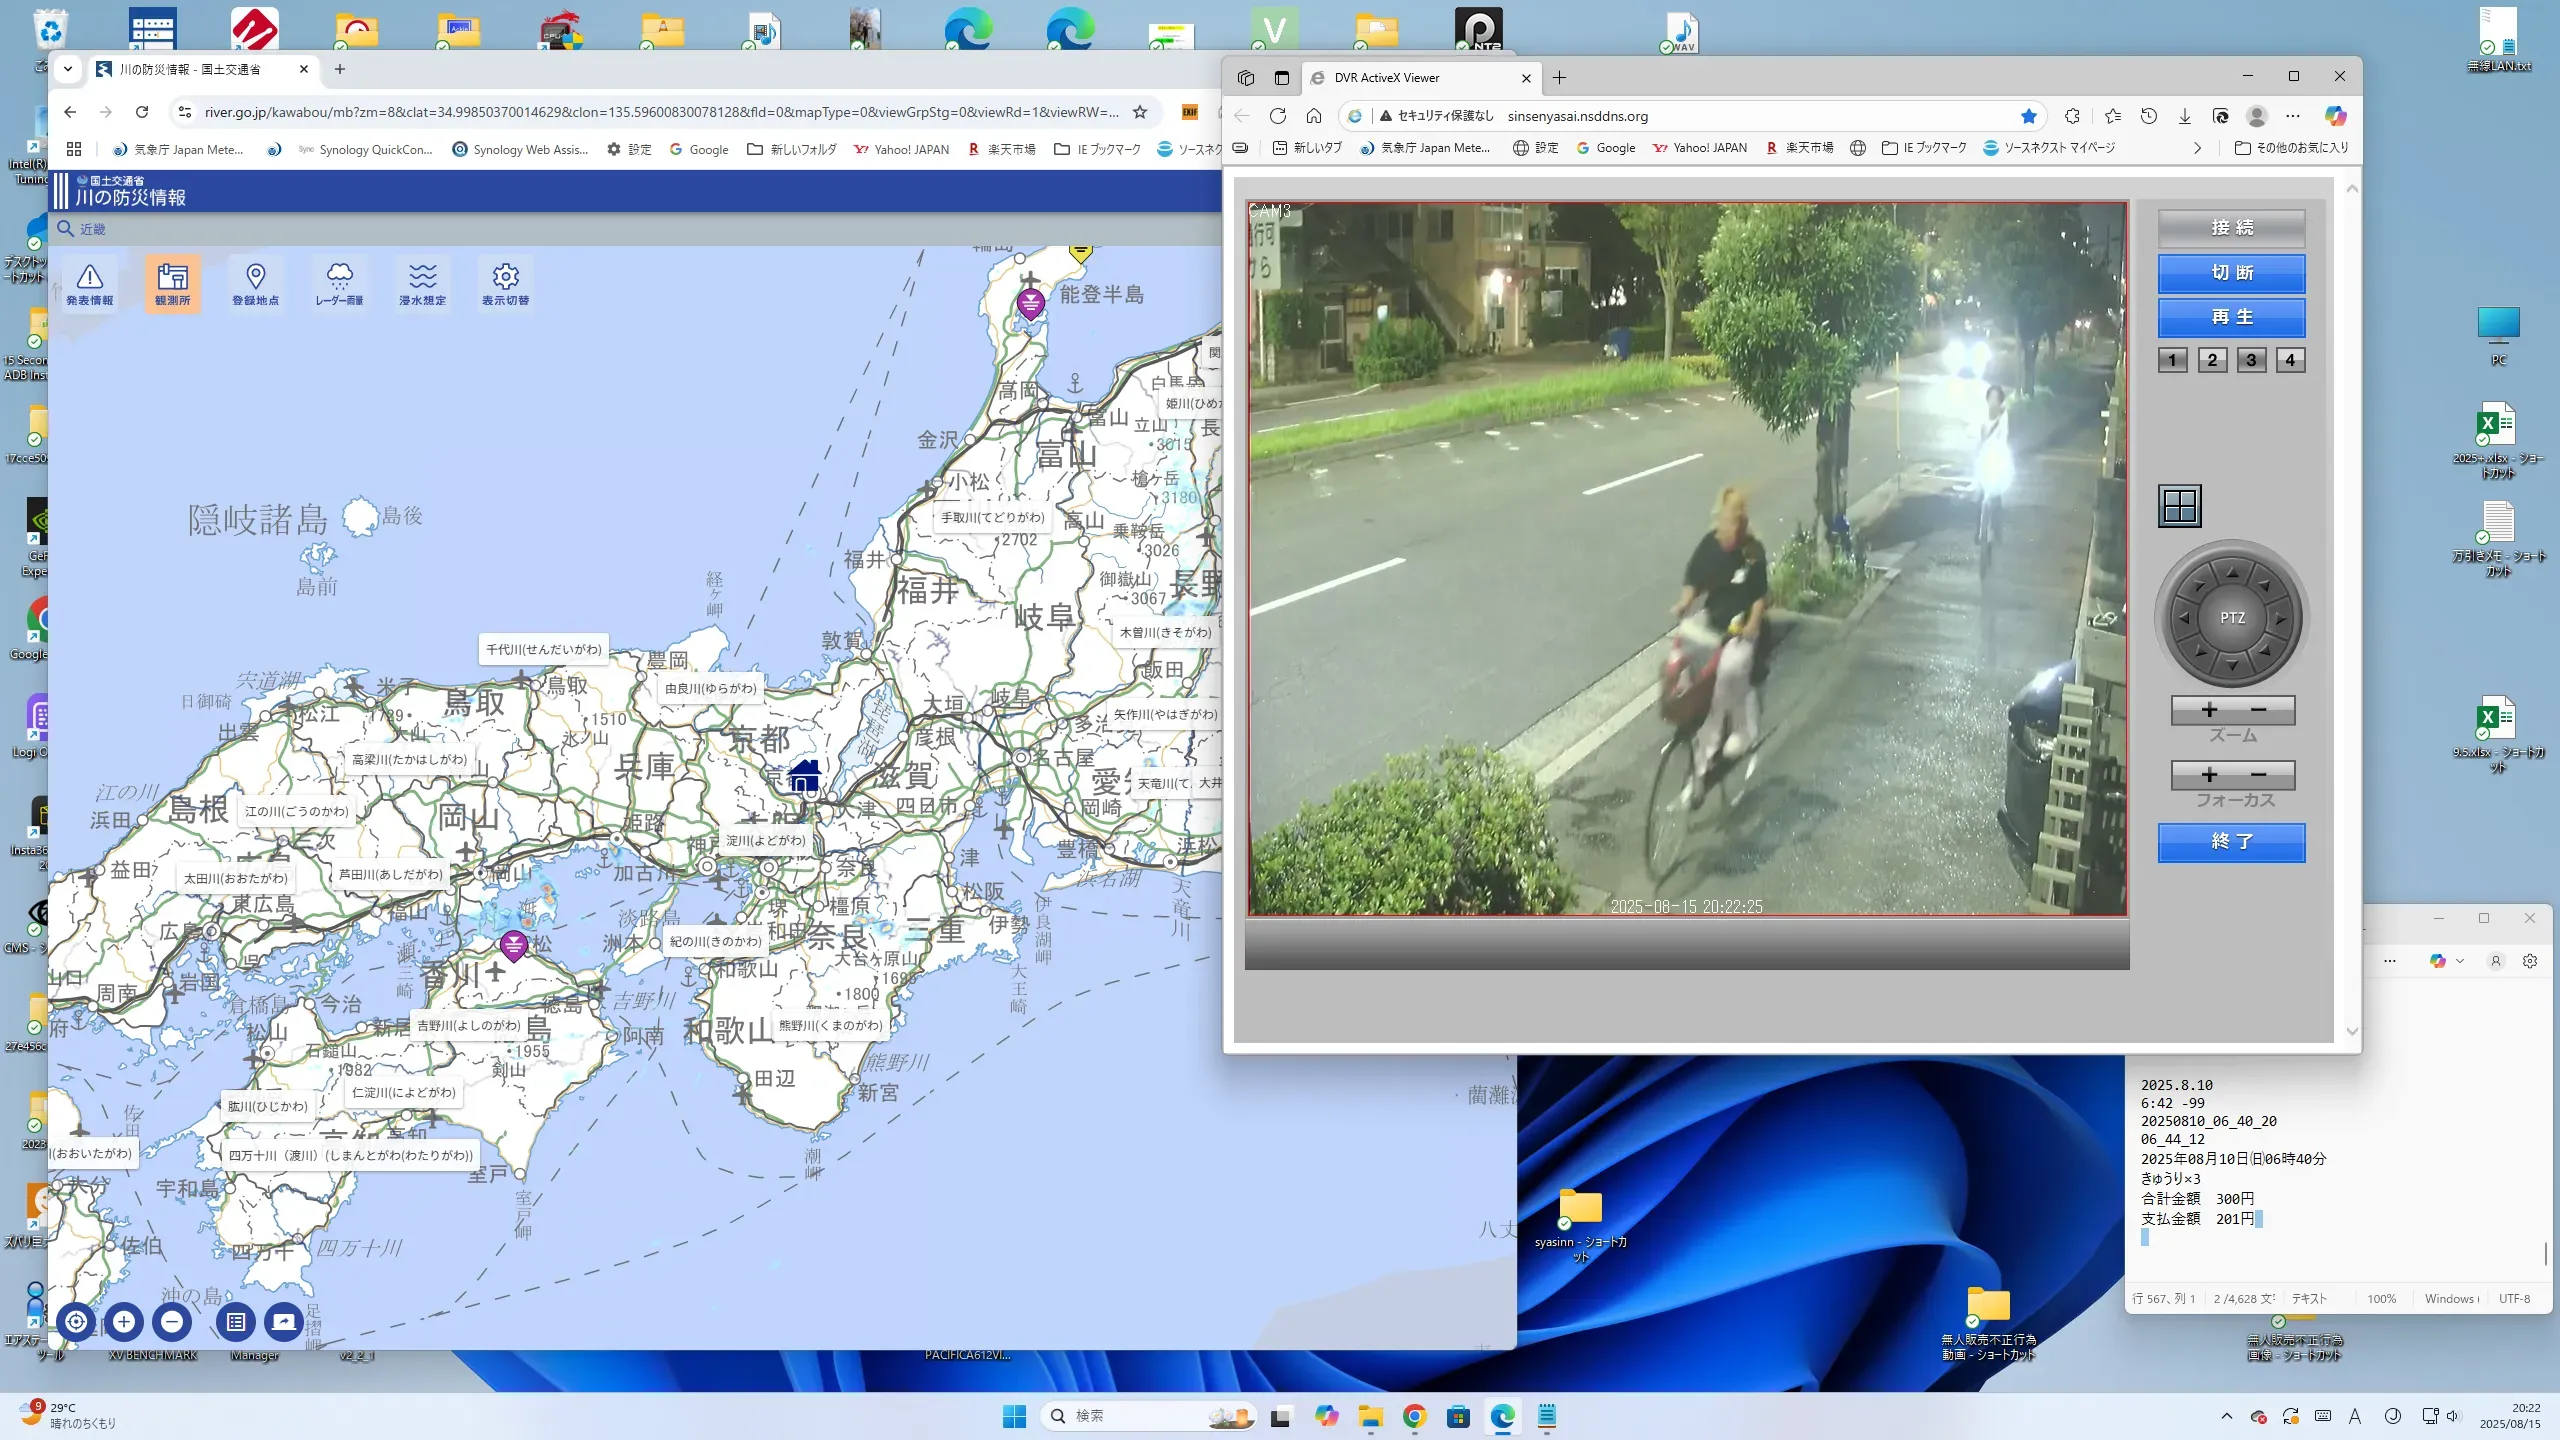This screenshot has width=2560, height=1440.
Task: Select camera channel 3 button
Action: point(2251,360)
